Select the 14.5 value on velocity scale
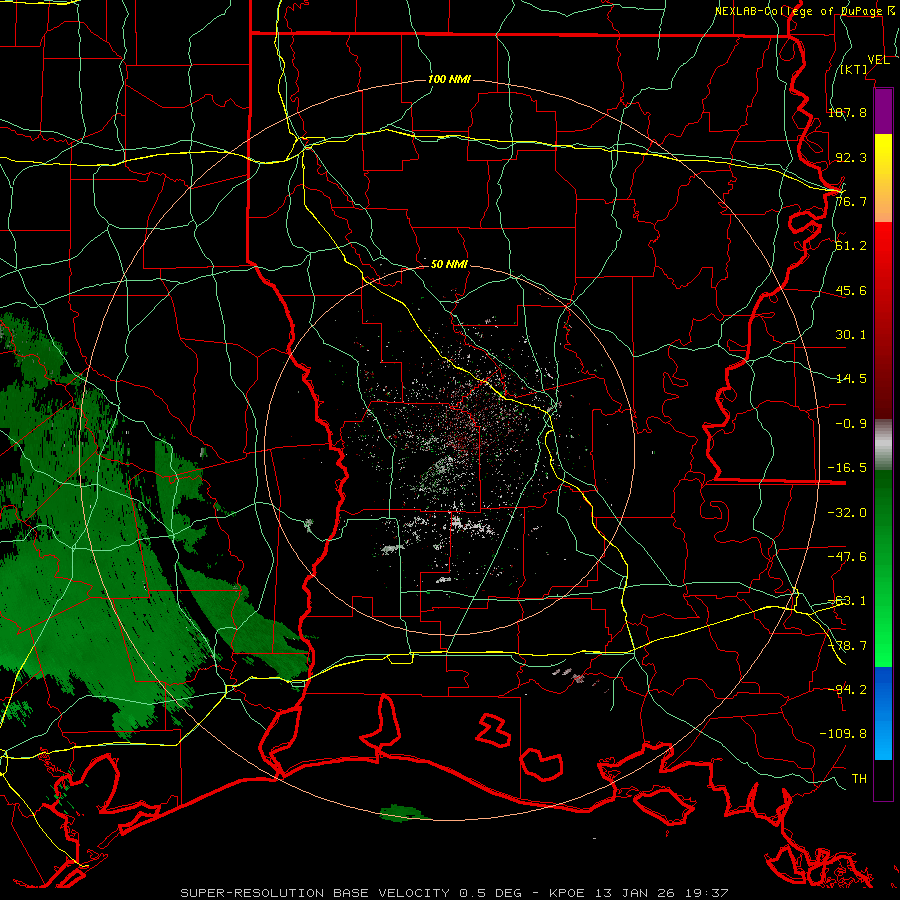Screen dimensions: 900x900 click(x=851, y=379)
